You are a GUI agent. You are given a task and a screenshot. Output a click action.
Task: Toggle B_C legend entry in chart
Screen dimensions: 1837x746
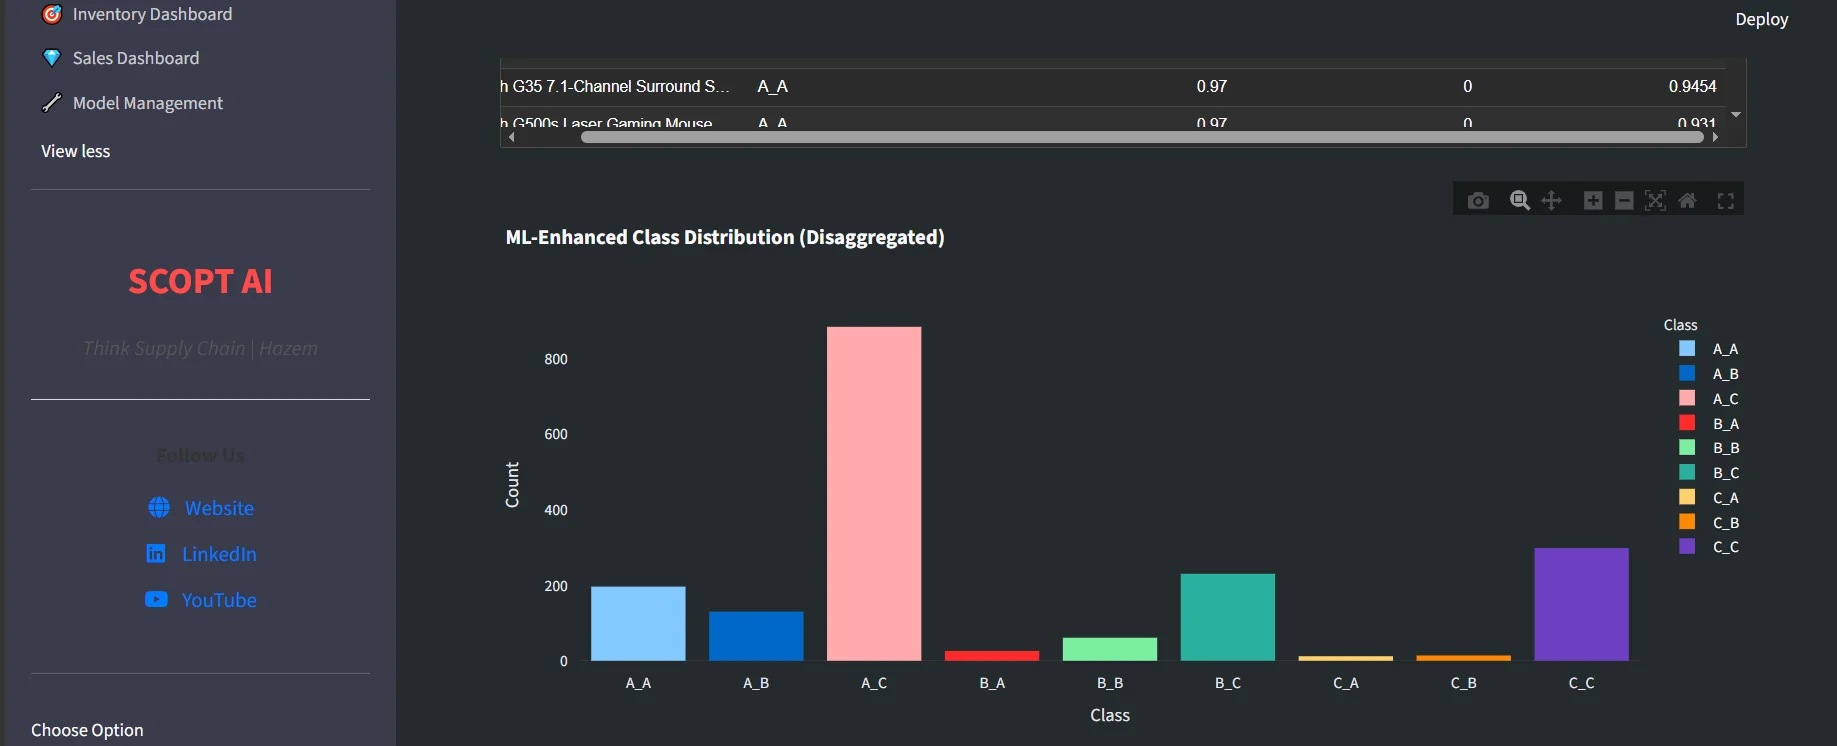[1710, 473]
